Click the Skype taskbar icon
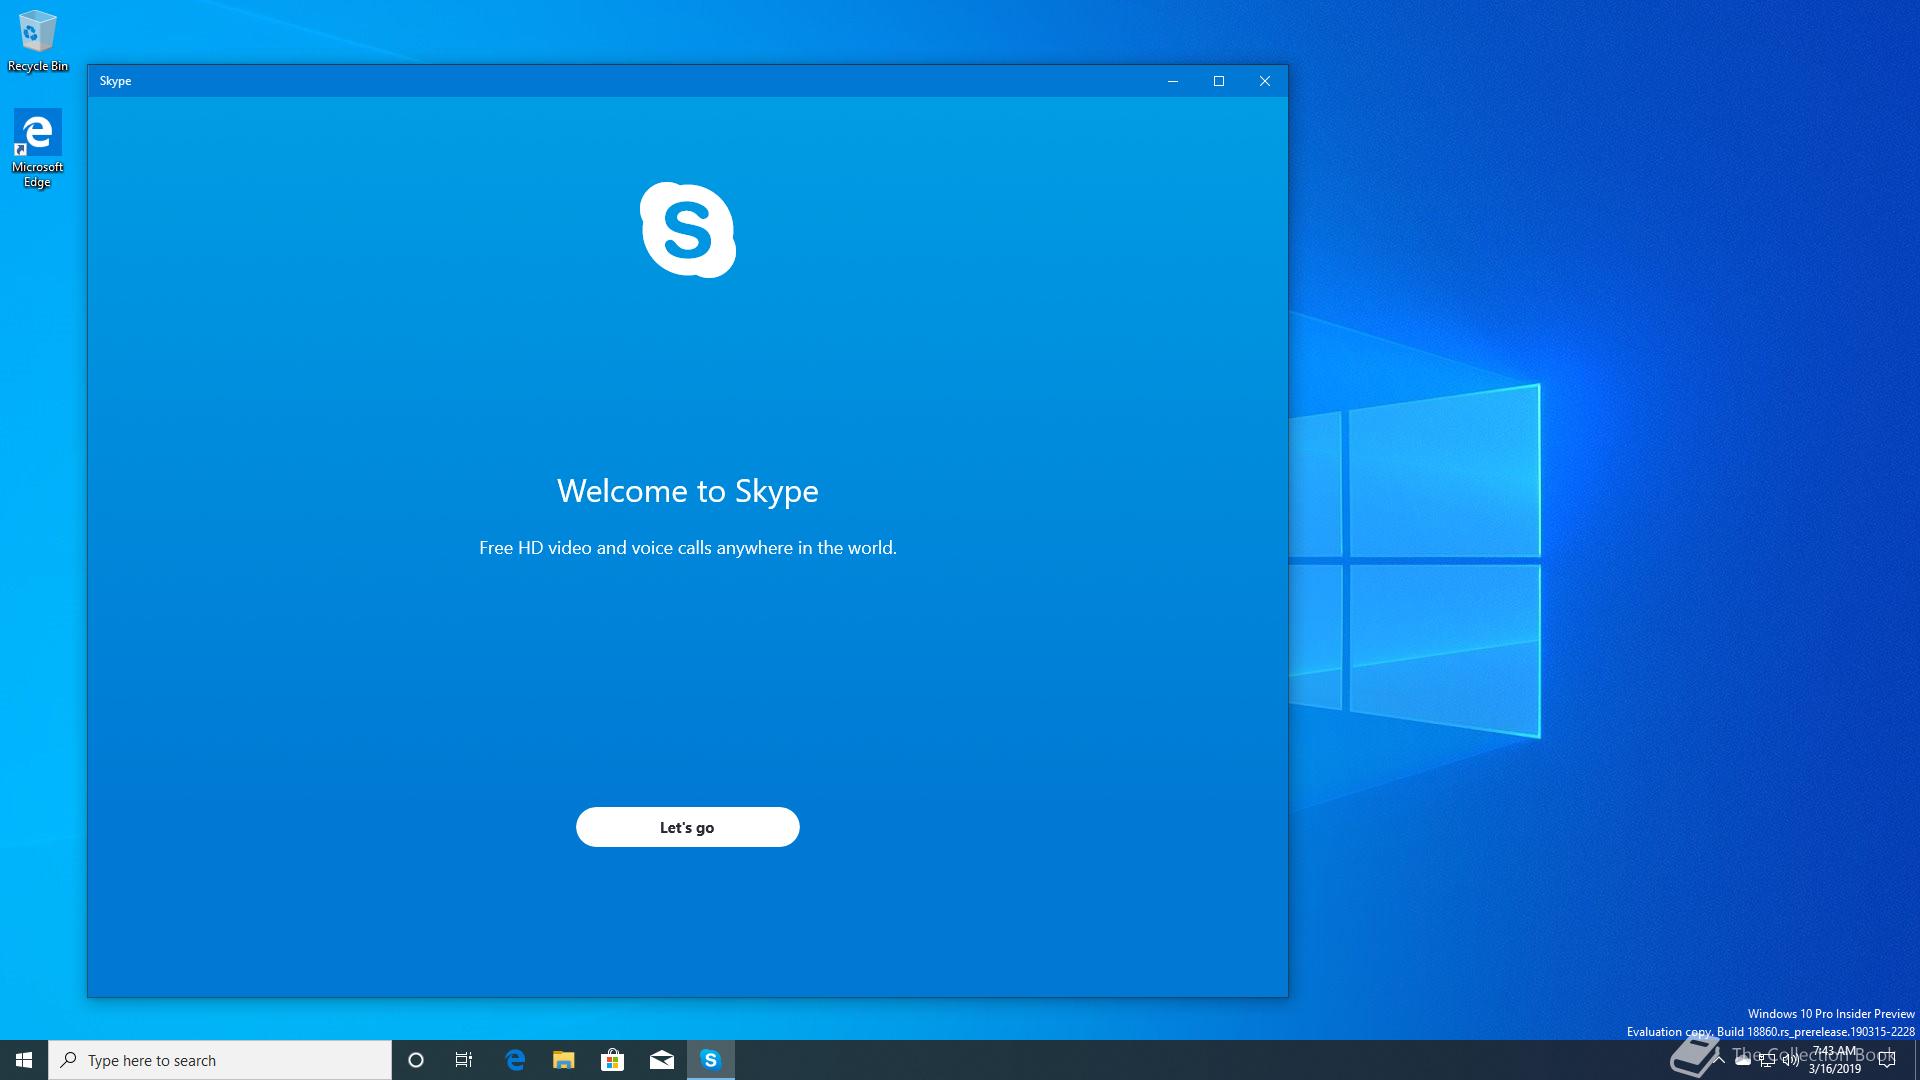1920x1080 pixels. click(710, 1060)
